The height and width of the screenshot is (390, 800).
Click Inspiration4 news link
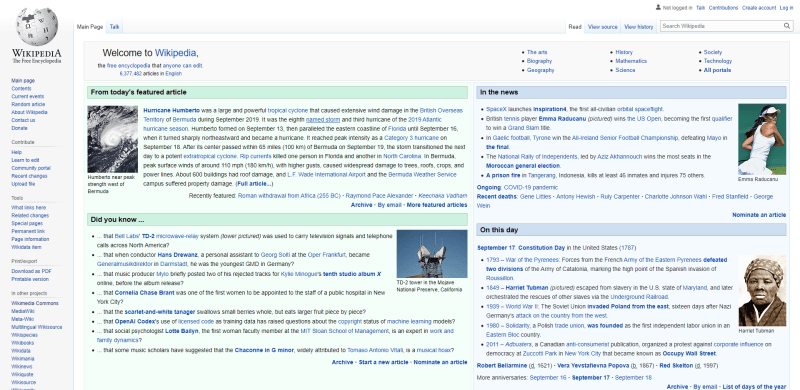pyautogui.click(x=549, y=109)
